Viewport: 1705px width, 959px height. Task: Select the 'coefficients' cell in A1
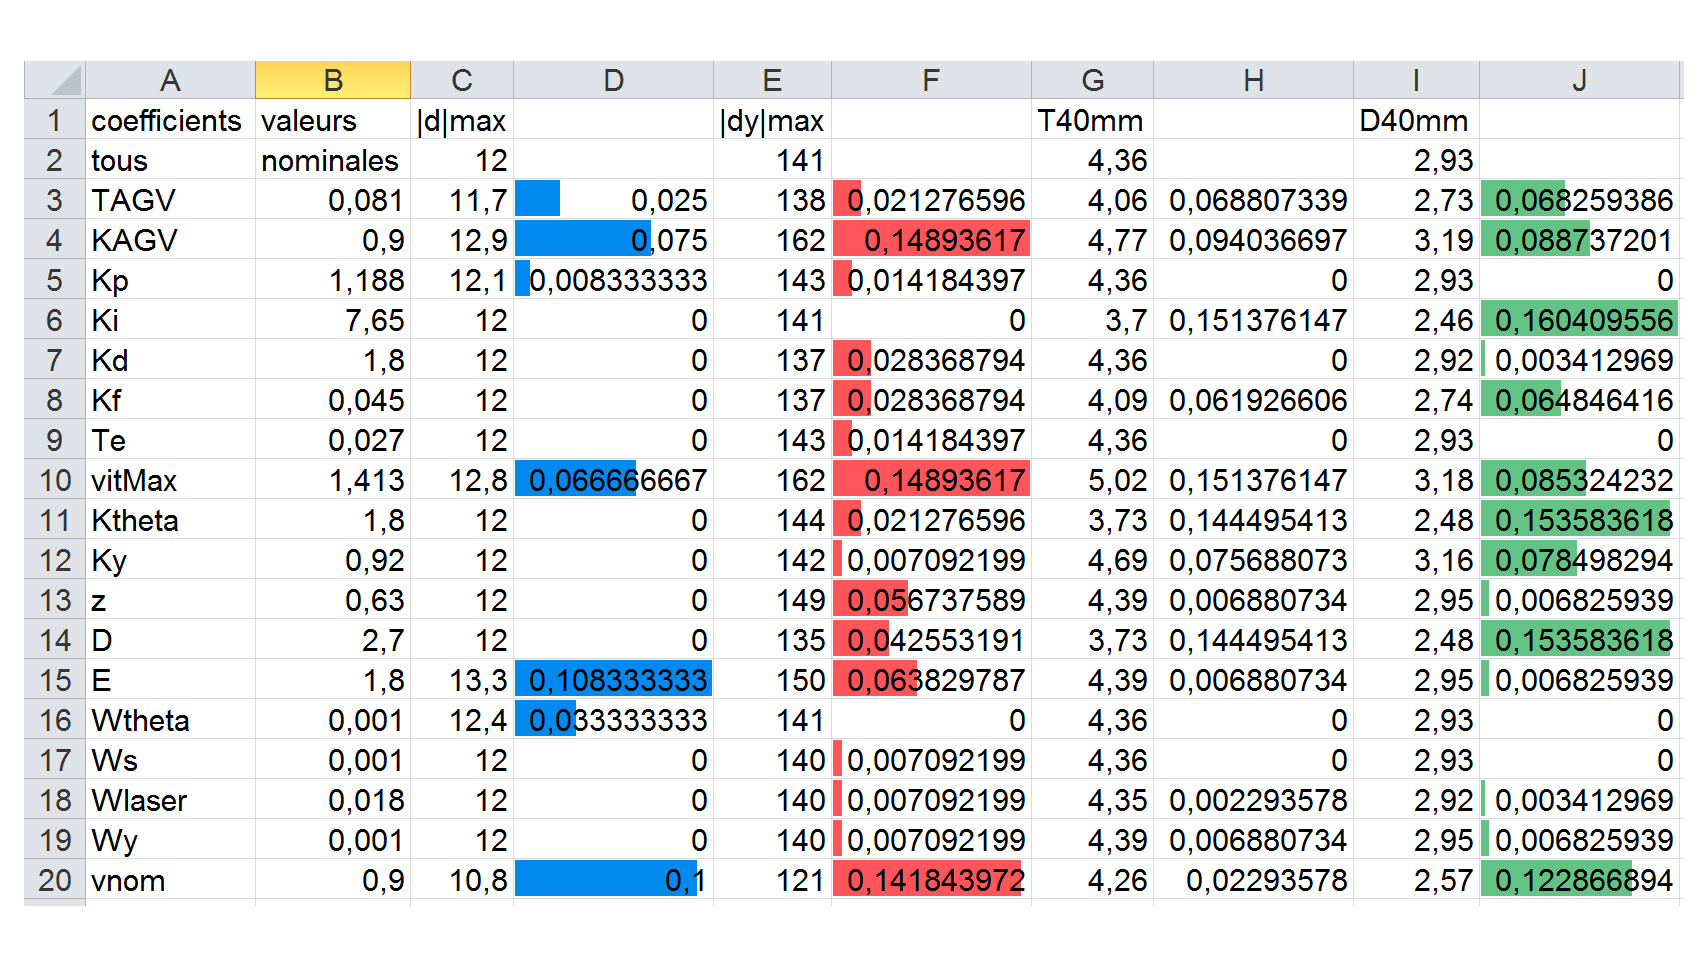coord(167,121)
